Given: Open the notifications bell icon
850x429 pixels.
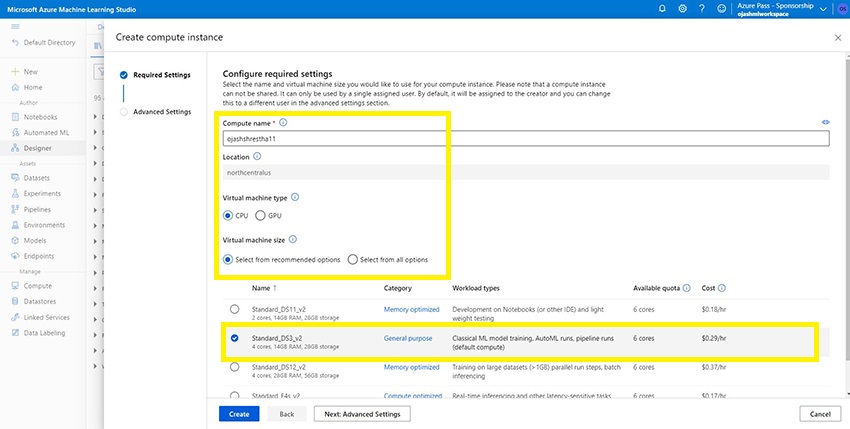Looking at the screenshot, I should [662, 8].
